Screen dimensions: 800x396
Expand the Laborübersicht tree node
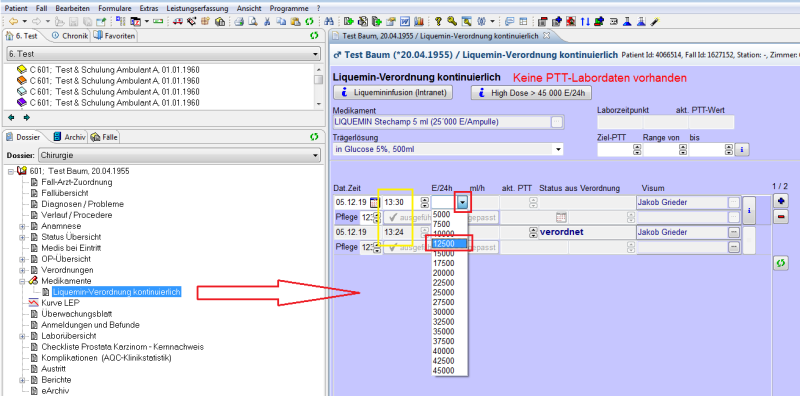22,336
